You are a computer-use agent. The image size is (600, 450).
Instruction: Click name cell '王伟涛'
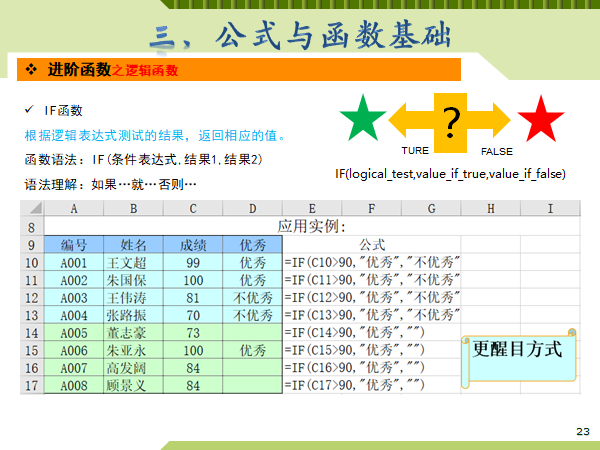pyautogui.click(x=133, y=298)
